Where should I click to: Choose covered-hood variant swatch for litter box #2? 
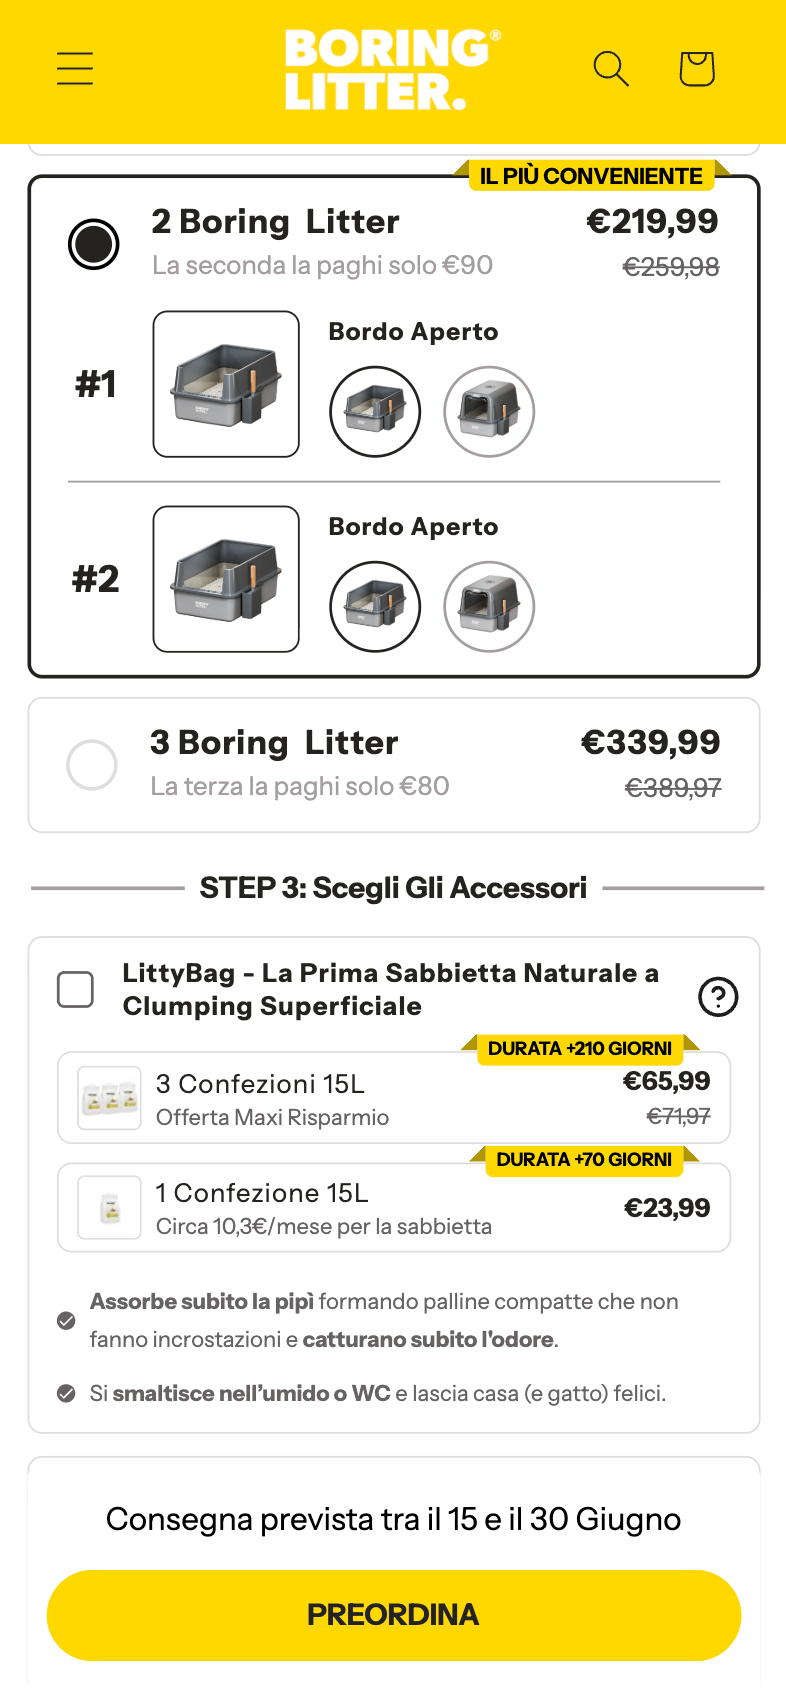pyautogui.click(x=489, y=606)
